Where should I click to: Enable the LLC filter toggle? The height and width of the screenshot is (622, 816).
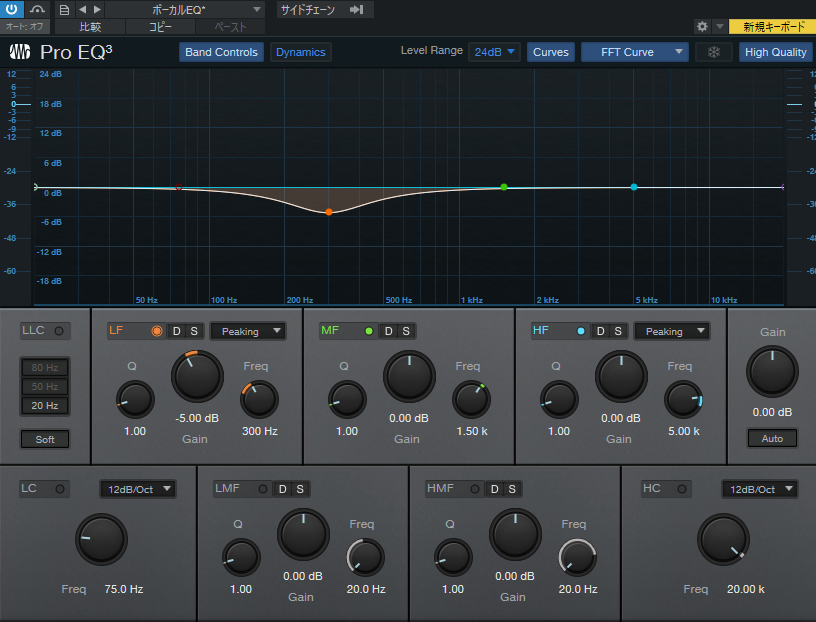coord(59,331)
